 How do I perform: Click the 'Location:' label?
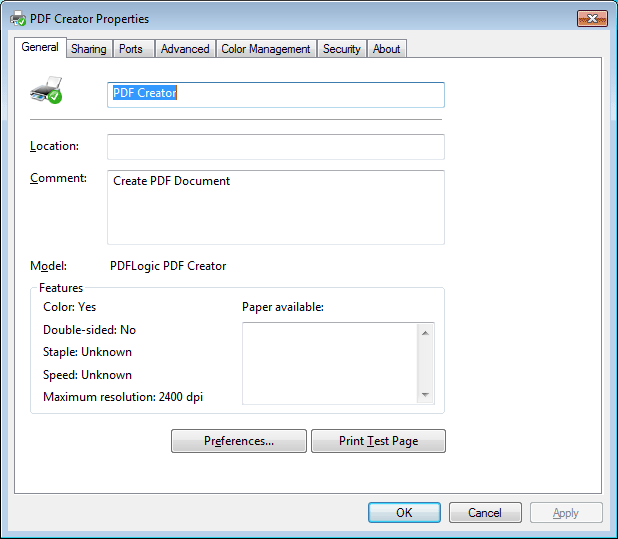(54, 146)
